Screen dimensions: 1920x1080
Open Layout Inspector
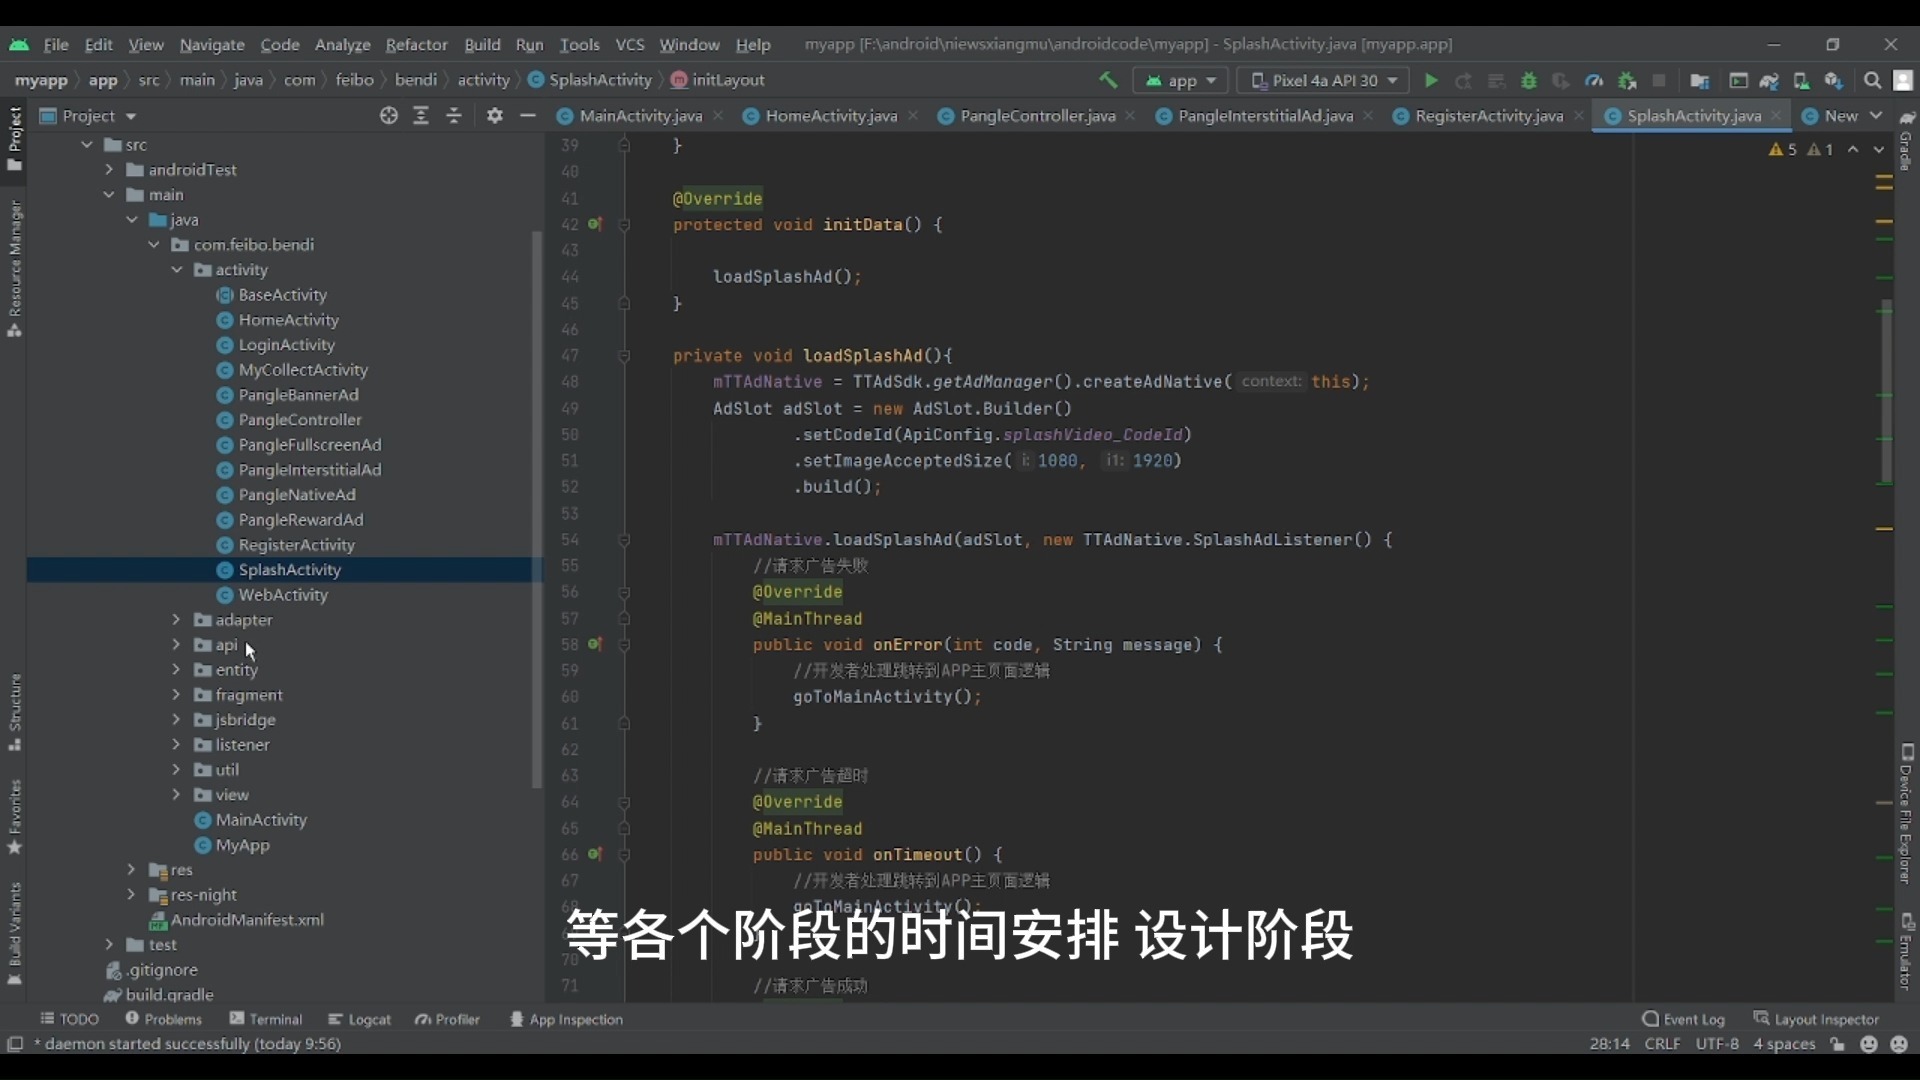tap(1817, 1019)
